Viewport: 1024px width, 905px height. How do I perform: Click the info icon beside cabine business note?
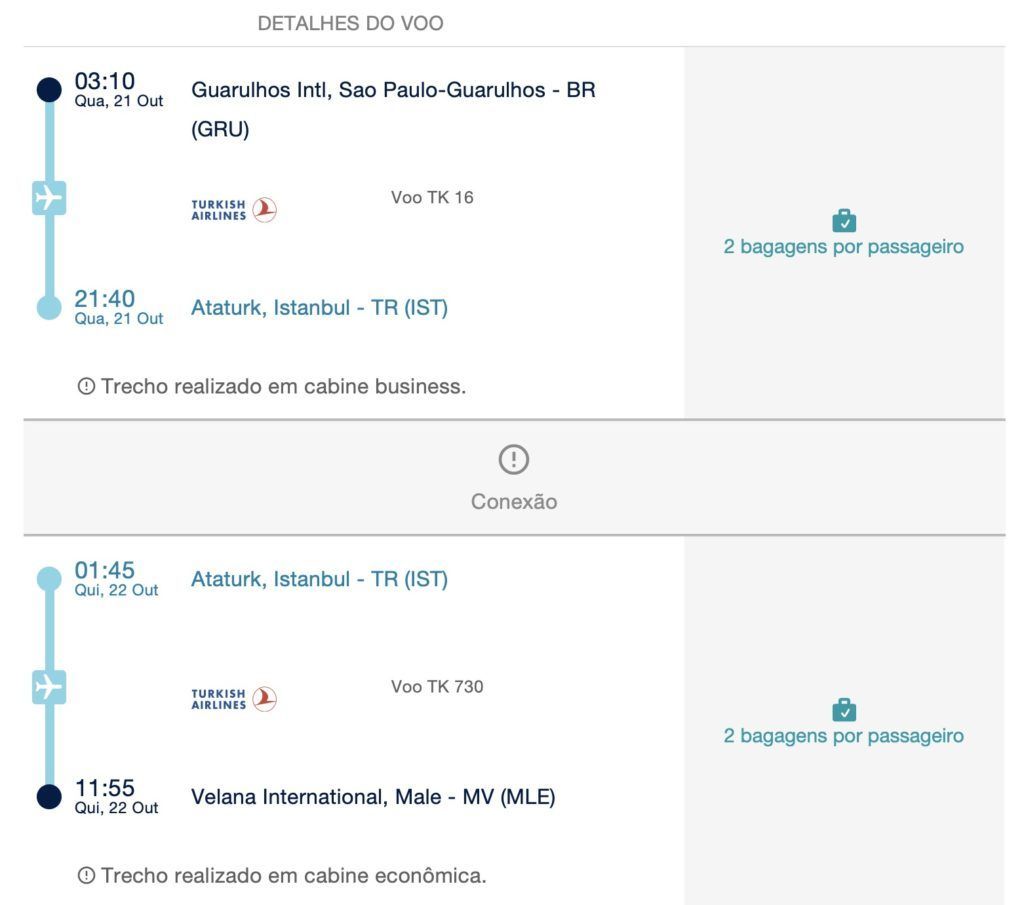point(86,386)
